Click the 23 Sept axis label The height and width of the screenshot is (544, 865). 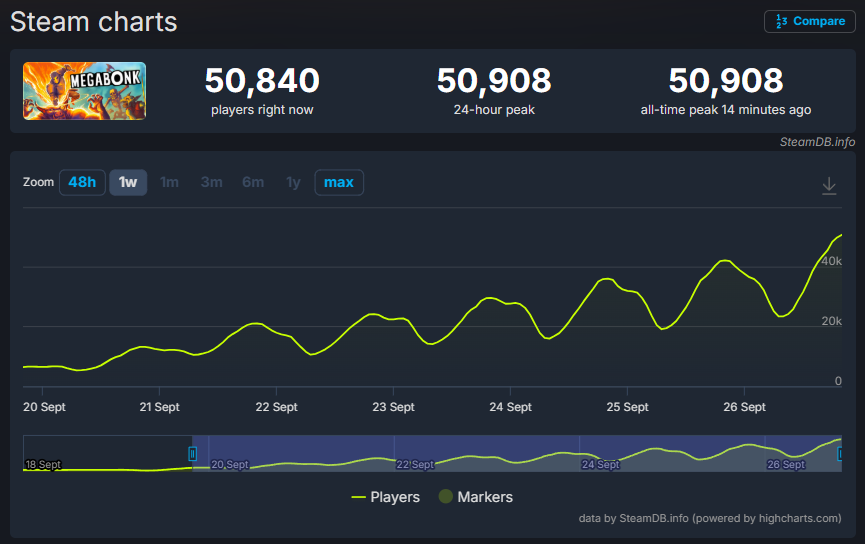pyautogui.click(x=393, y=407)
